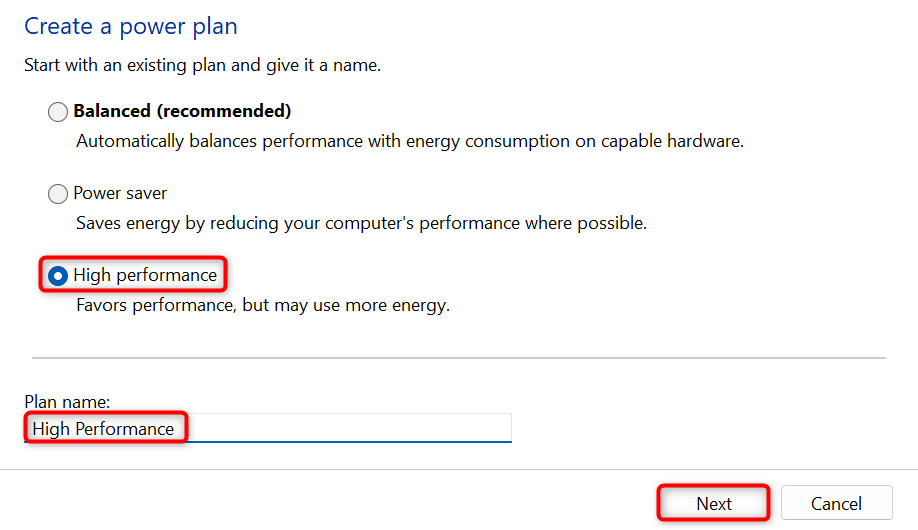Select the Balanced (recommended) radio button
This screenshot has height=530, width=918.
58,112
